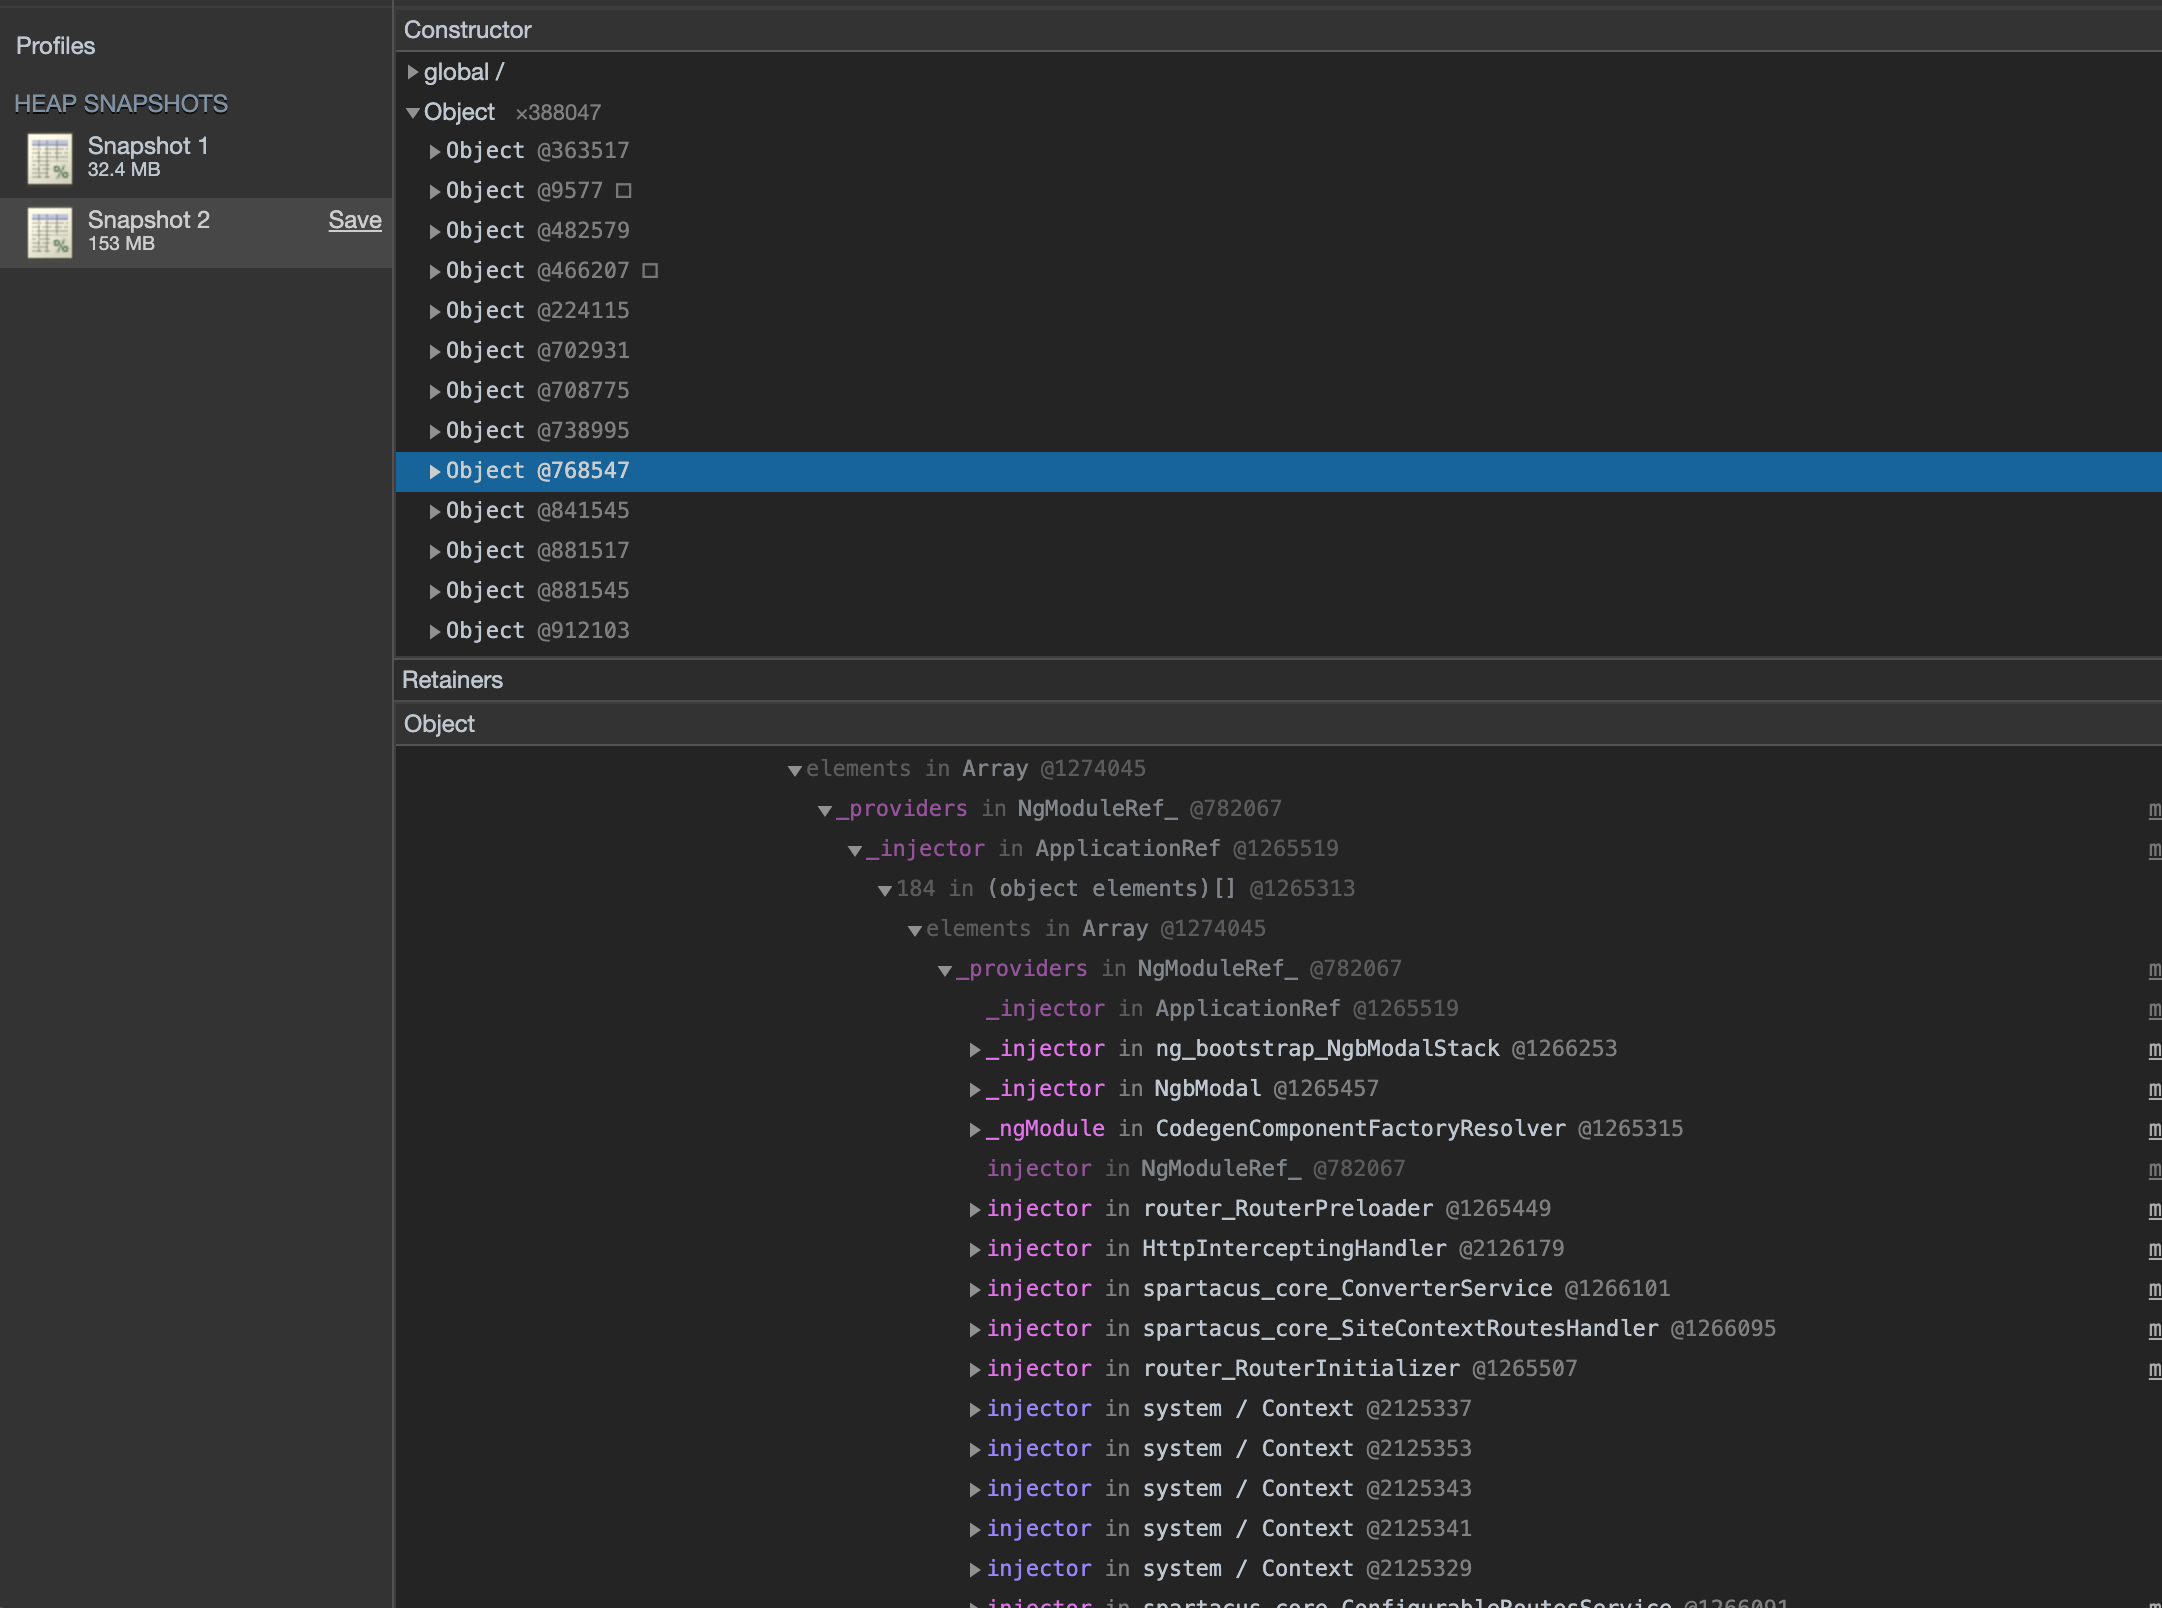The image size is (2162, 1608).
Task: Collapse the elements in Array @1274045 retainer
Action: click(x=795, y=769)
